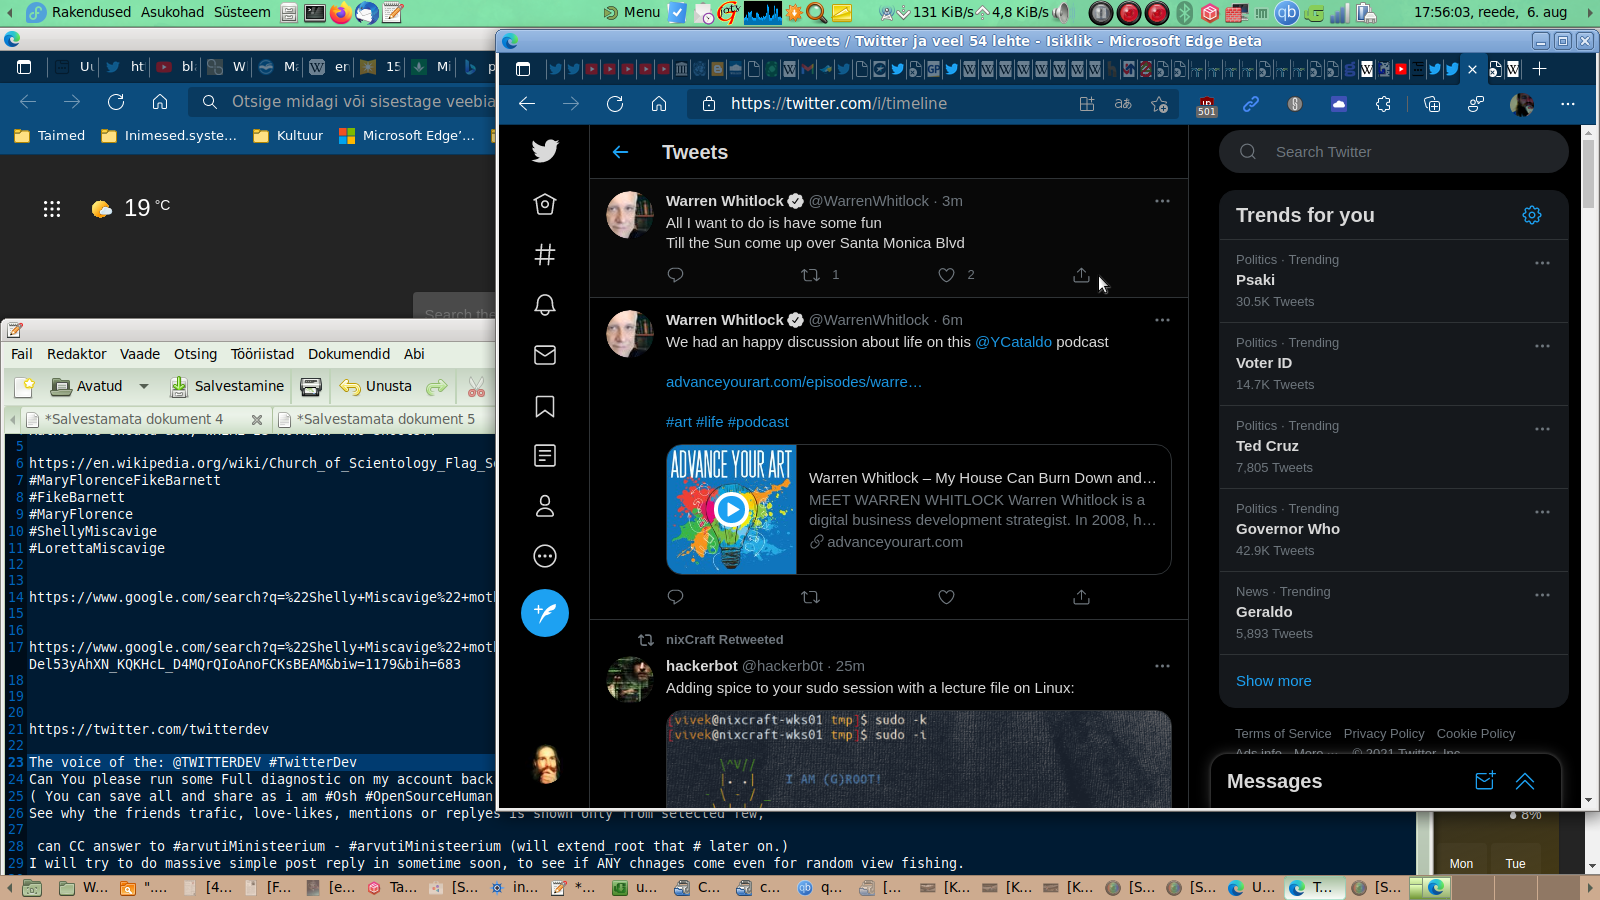Open Trends settings gear icon
This screenshot has height=900, width=1600.
click(1532, 215)
